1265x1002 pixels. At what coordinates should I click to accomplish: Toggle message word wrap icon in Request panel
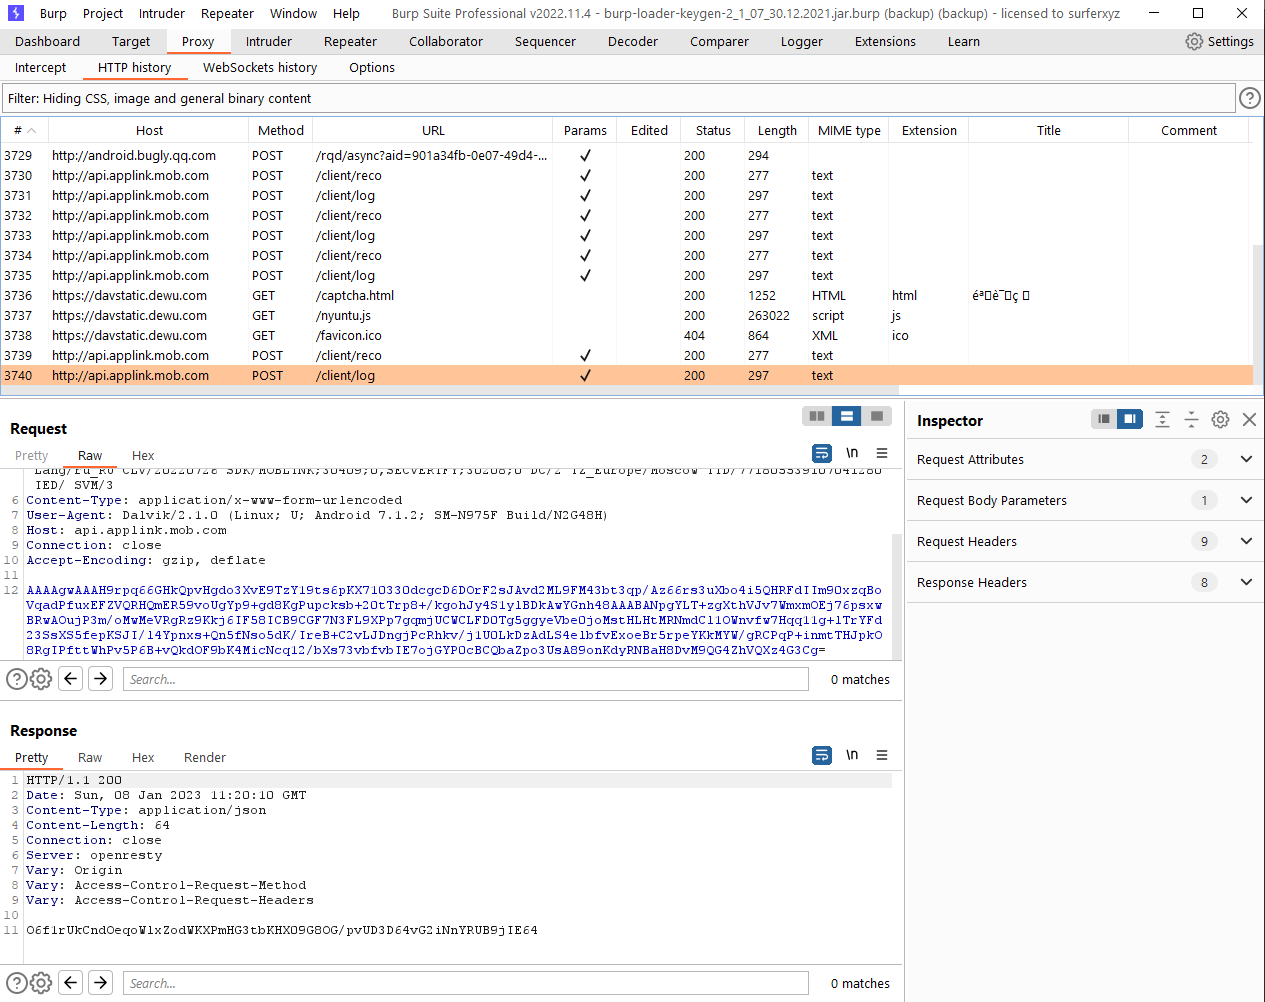[822, 453]
